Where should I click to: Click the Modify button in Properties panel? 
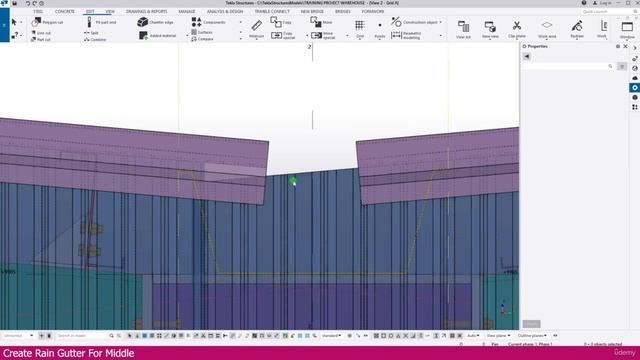(531, 324)
